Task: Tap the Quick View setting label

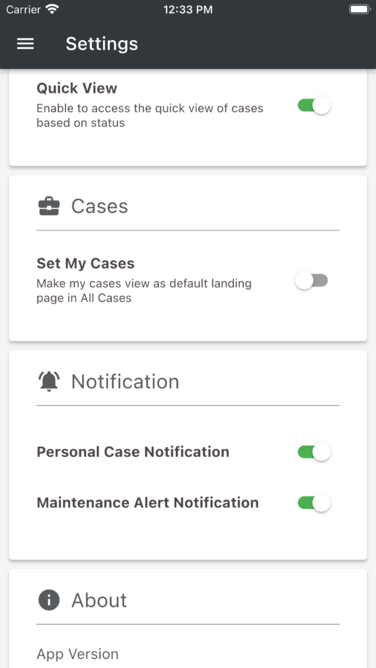Action: coord(77,88)
